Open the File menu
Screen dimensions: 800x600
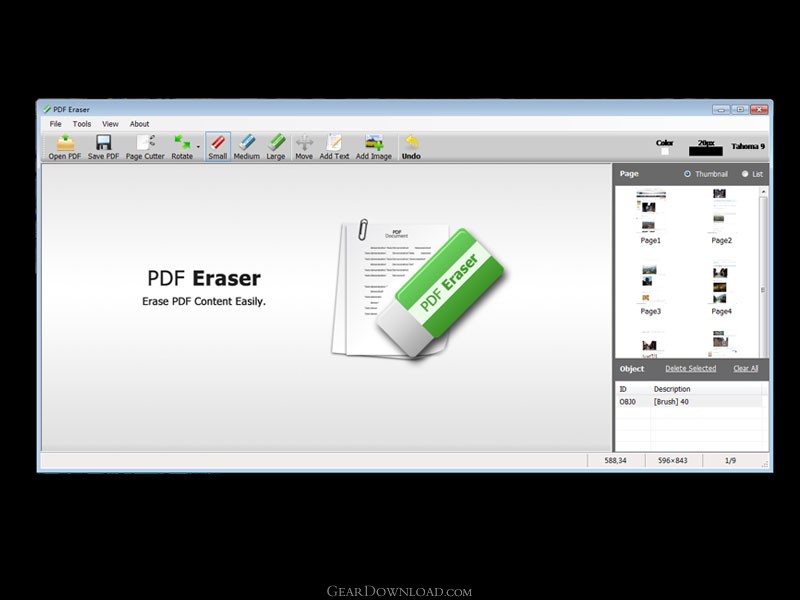coord(56,124)
